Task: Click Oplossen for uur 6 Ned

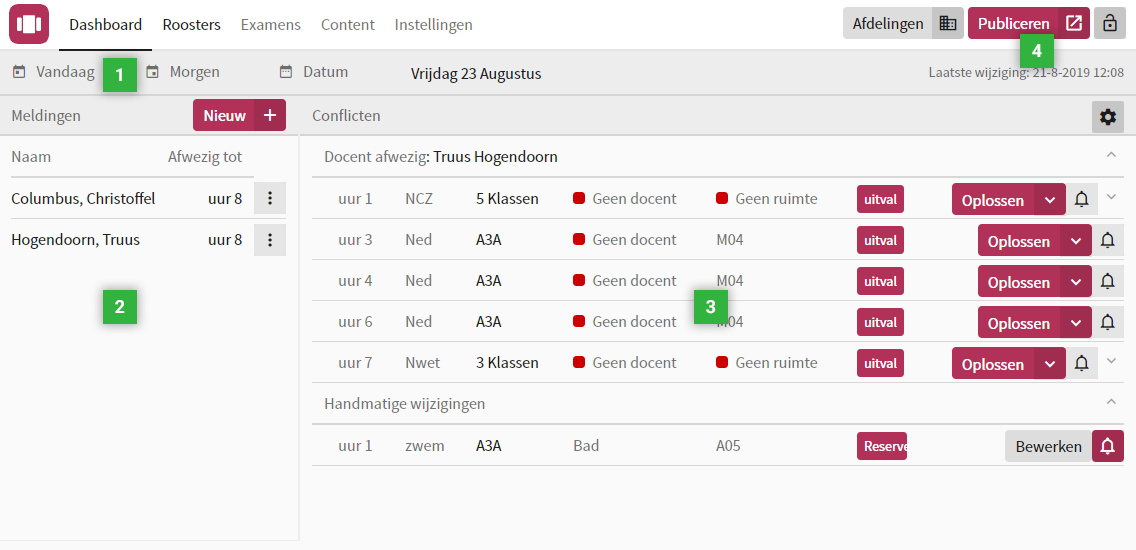Action: [1018, 323]
